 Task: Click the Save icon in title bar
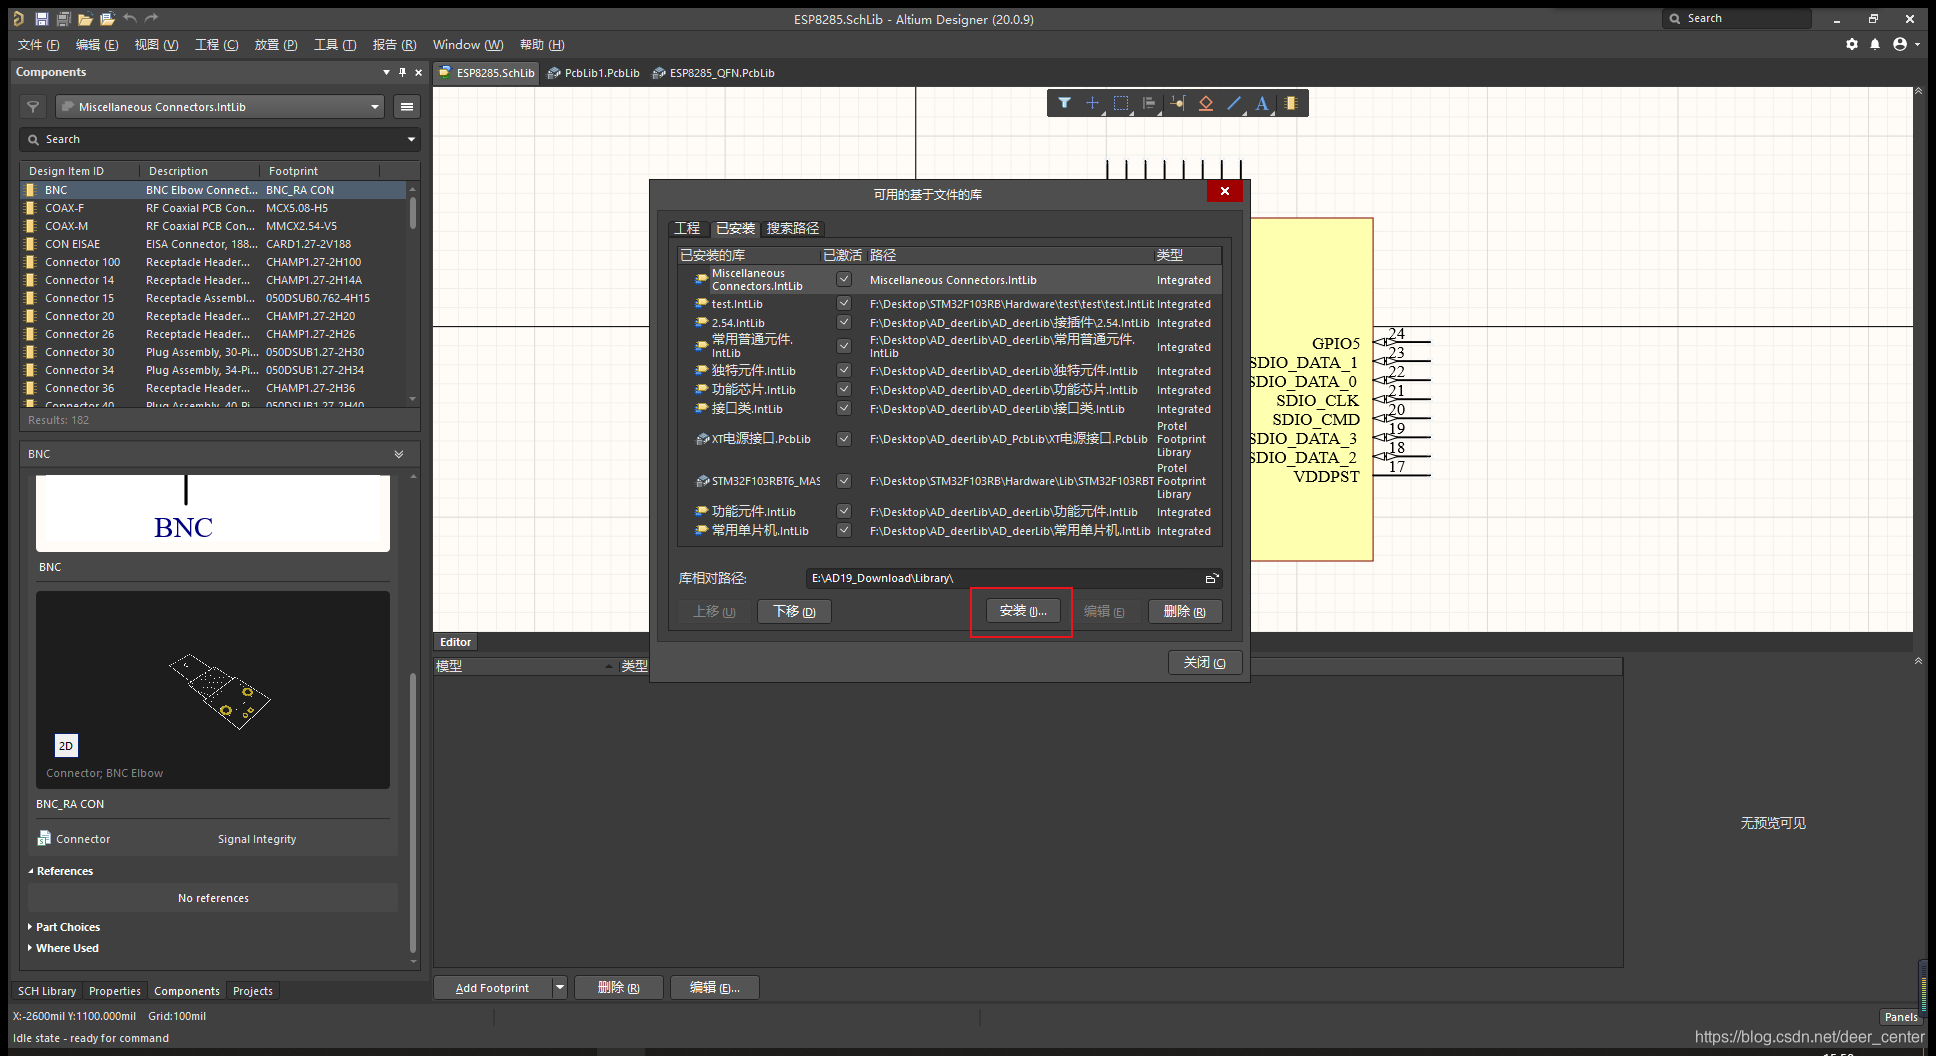coord(41,19)
